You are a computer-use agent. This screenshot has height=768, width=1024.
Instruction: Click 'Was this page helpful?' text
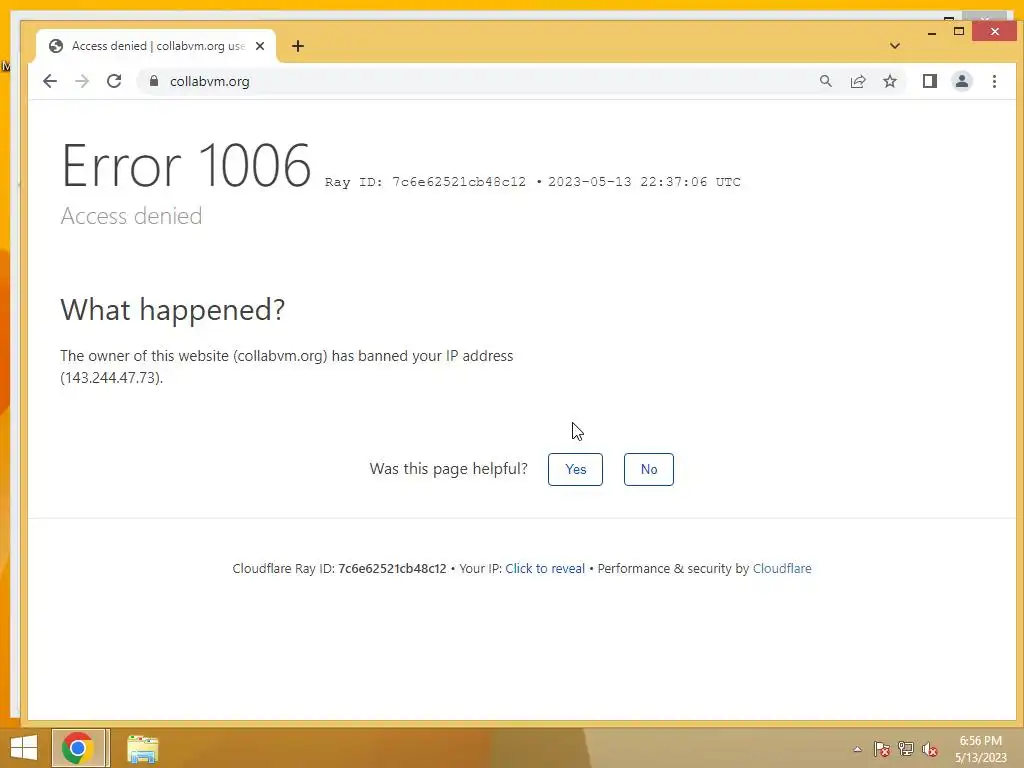coord(448,469)
